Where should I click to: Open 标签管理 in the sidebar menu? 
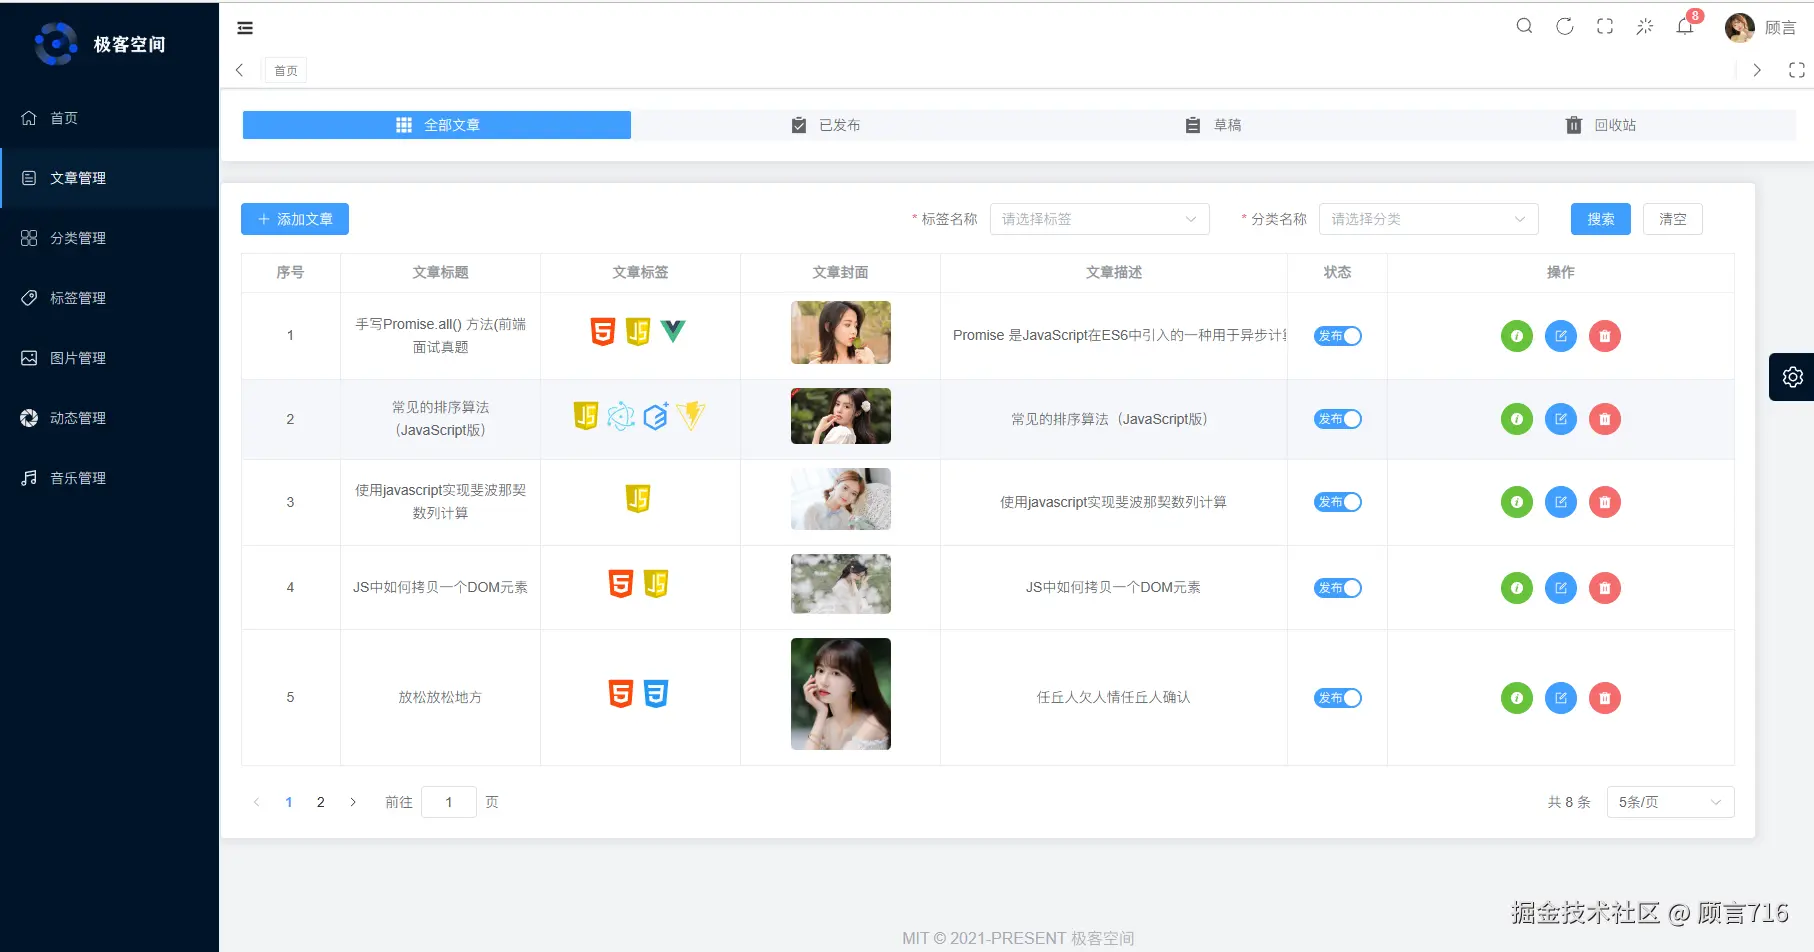pos(76,297)
